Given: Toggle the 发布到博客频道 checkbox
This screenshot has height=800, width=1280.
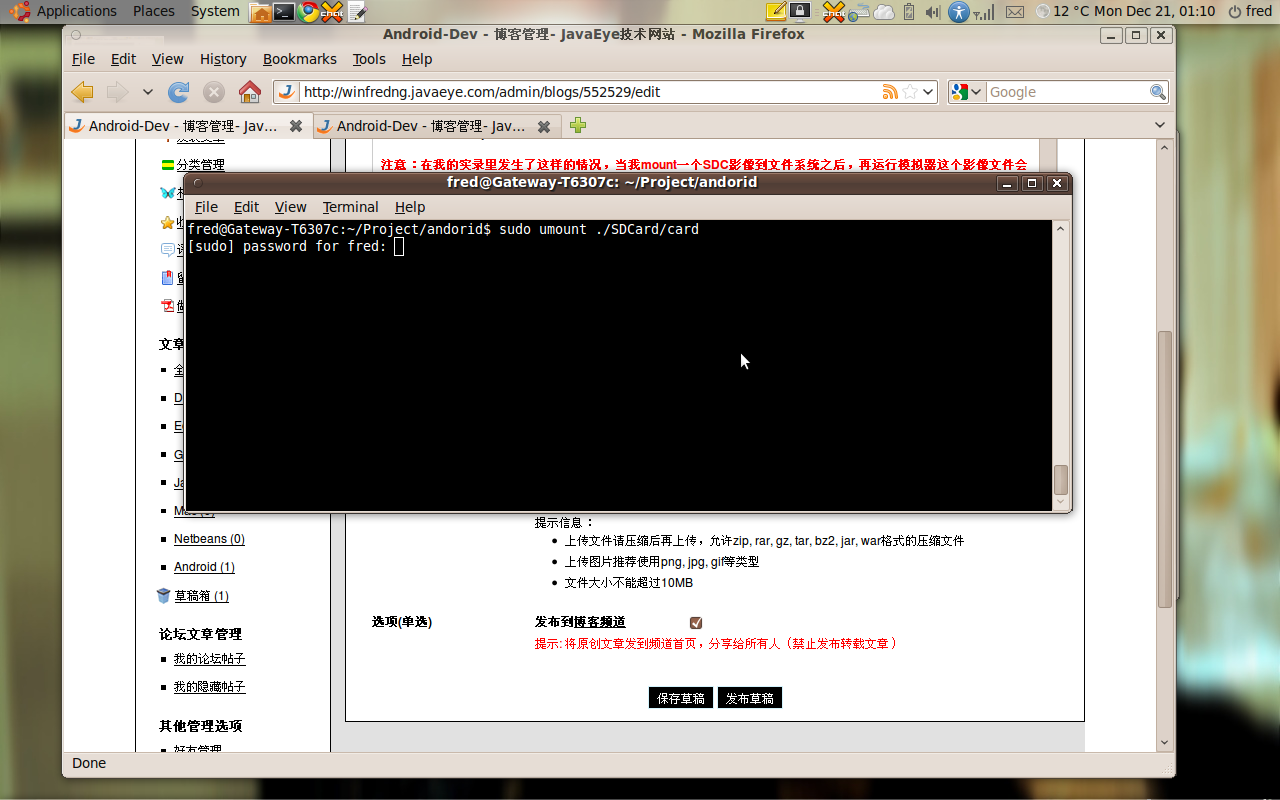Looking at the screenshot, I should pyautogui.click(x=696, y=623).
